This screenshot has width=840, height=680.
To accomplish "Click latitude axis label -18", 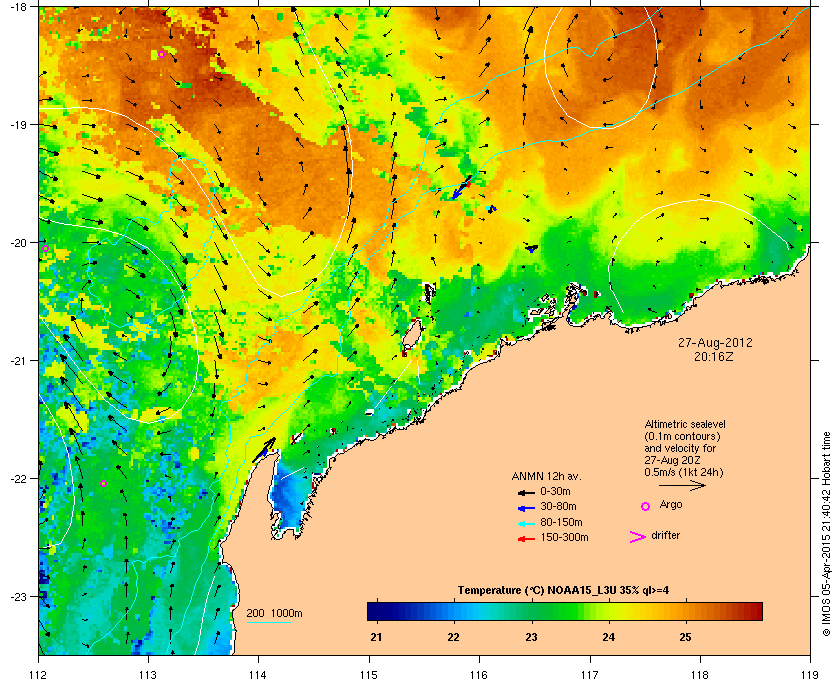I will pos(18,6).
